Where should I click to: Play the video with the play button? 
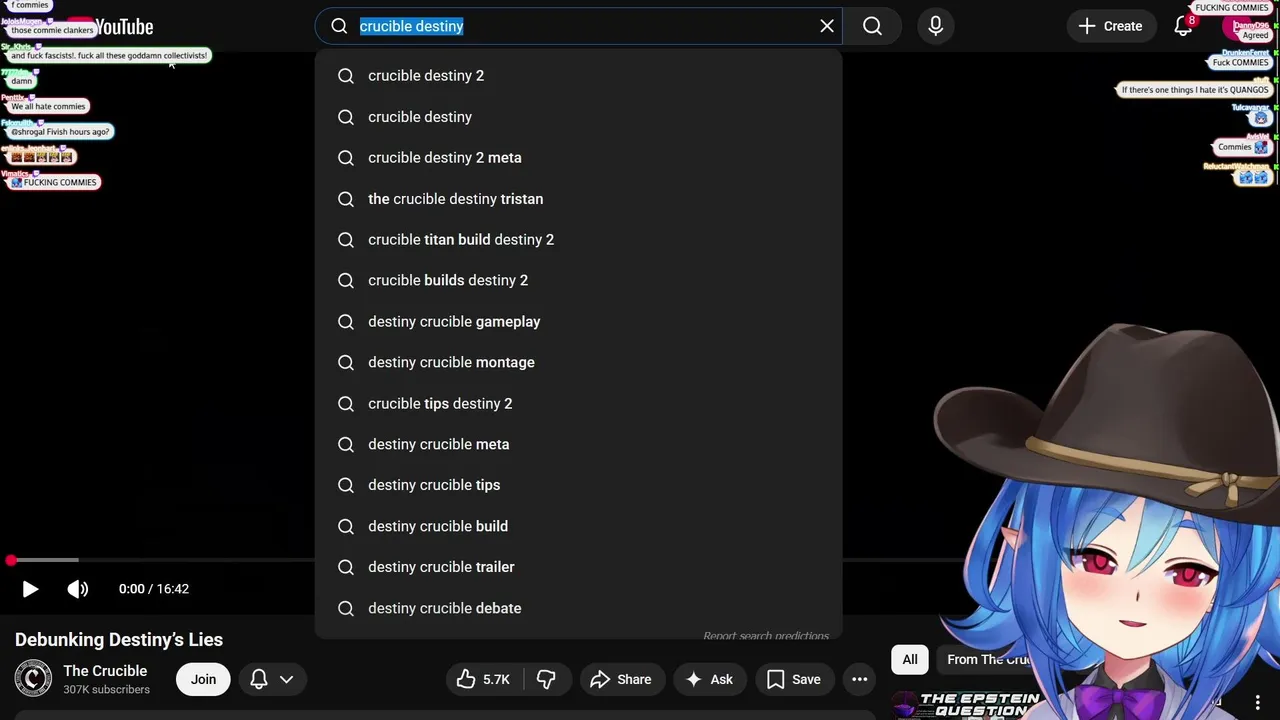[30, 589]
